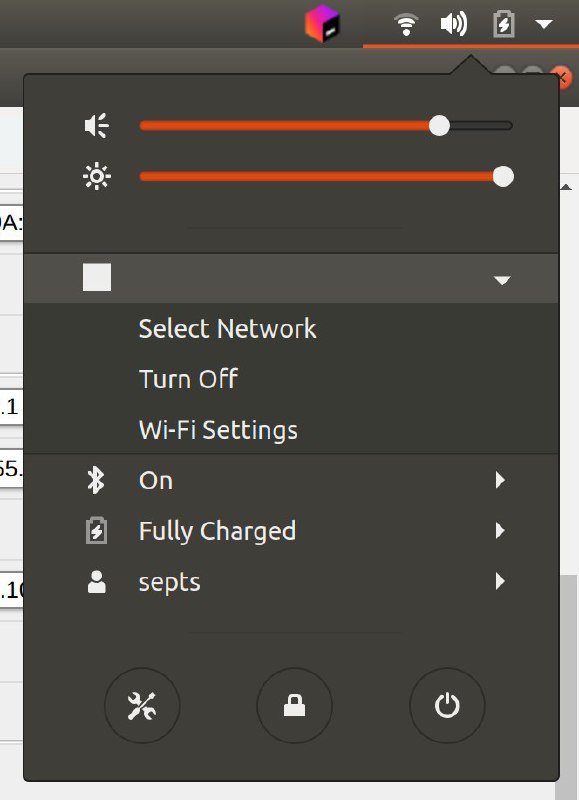
Task: Open the JetBrains Toolbox tray icon
Action: click(x=322, y=23)
